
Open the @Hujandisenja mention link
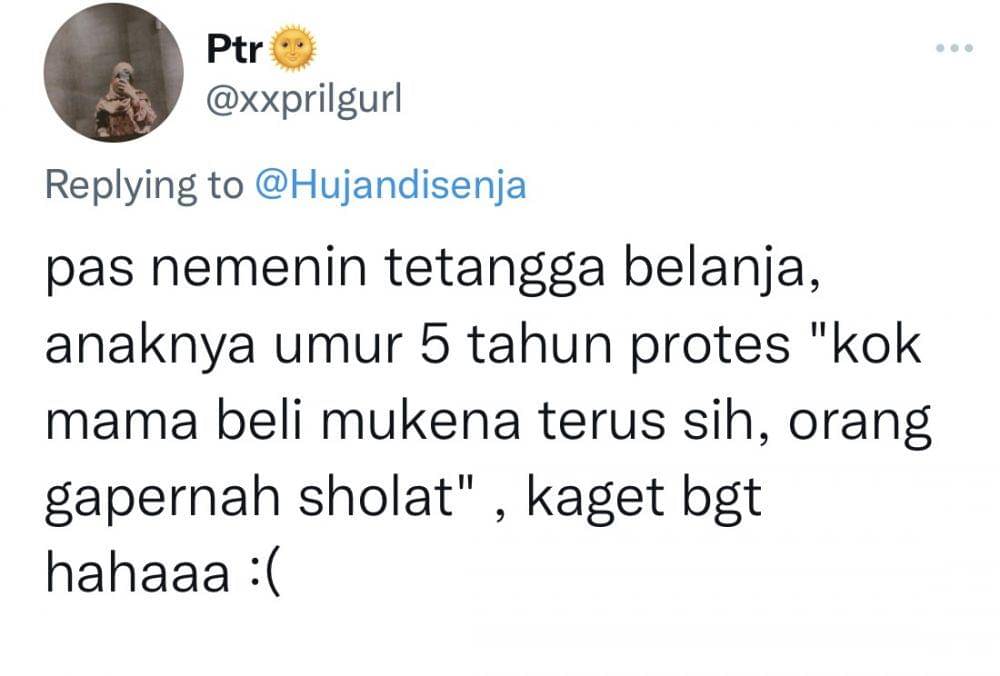(x=391, y=186)
